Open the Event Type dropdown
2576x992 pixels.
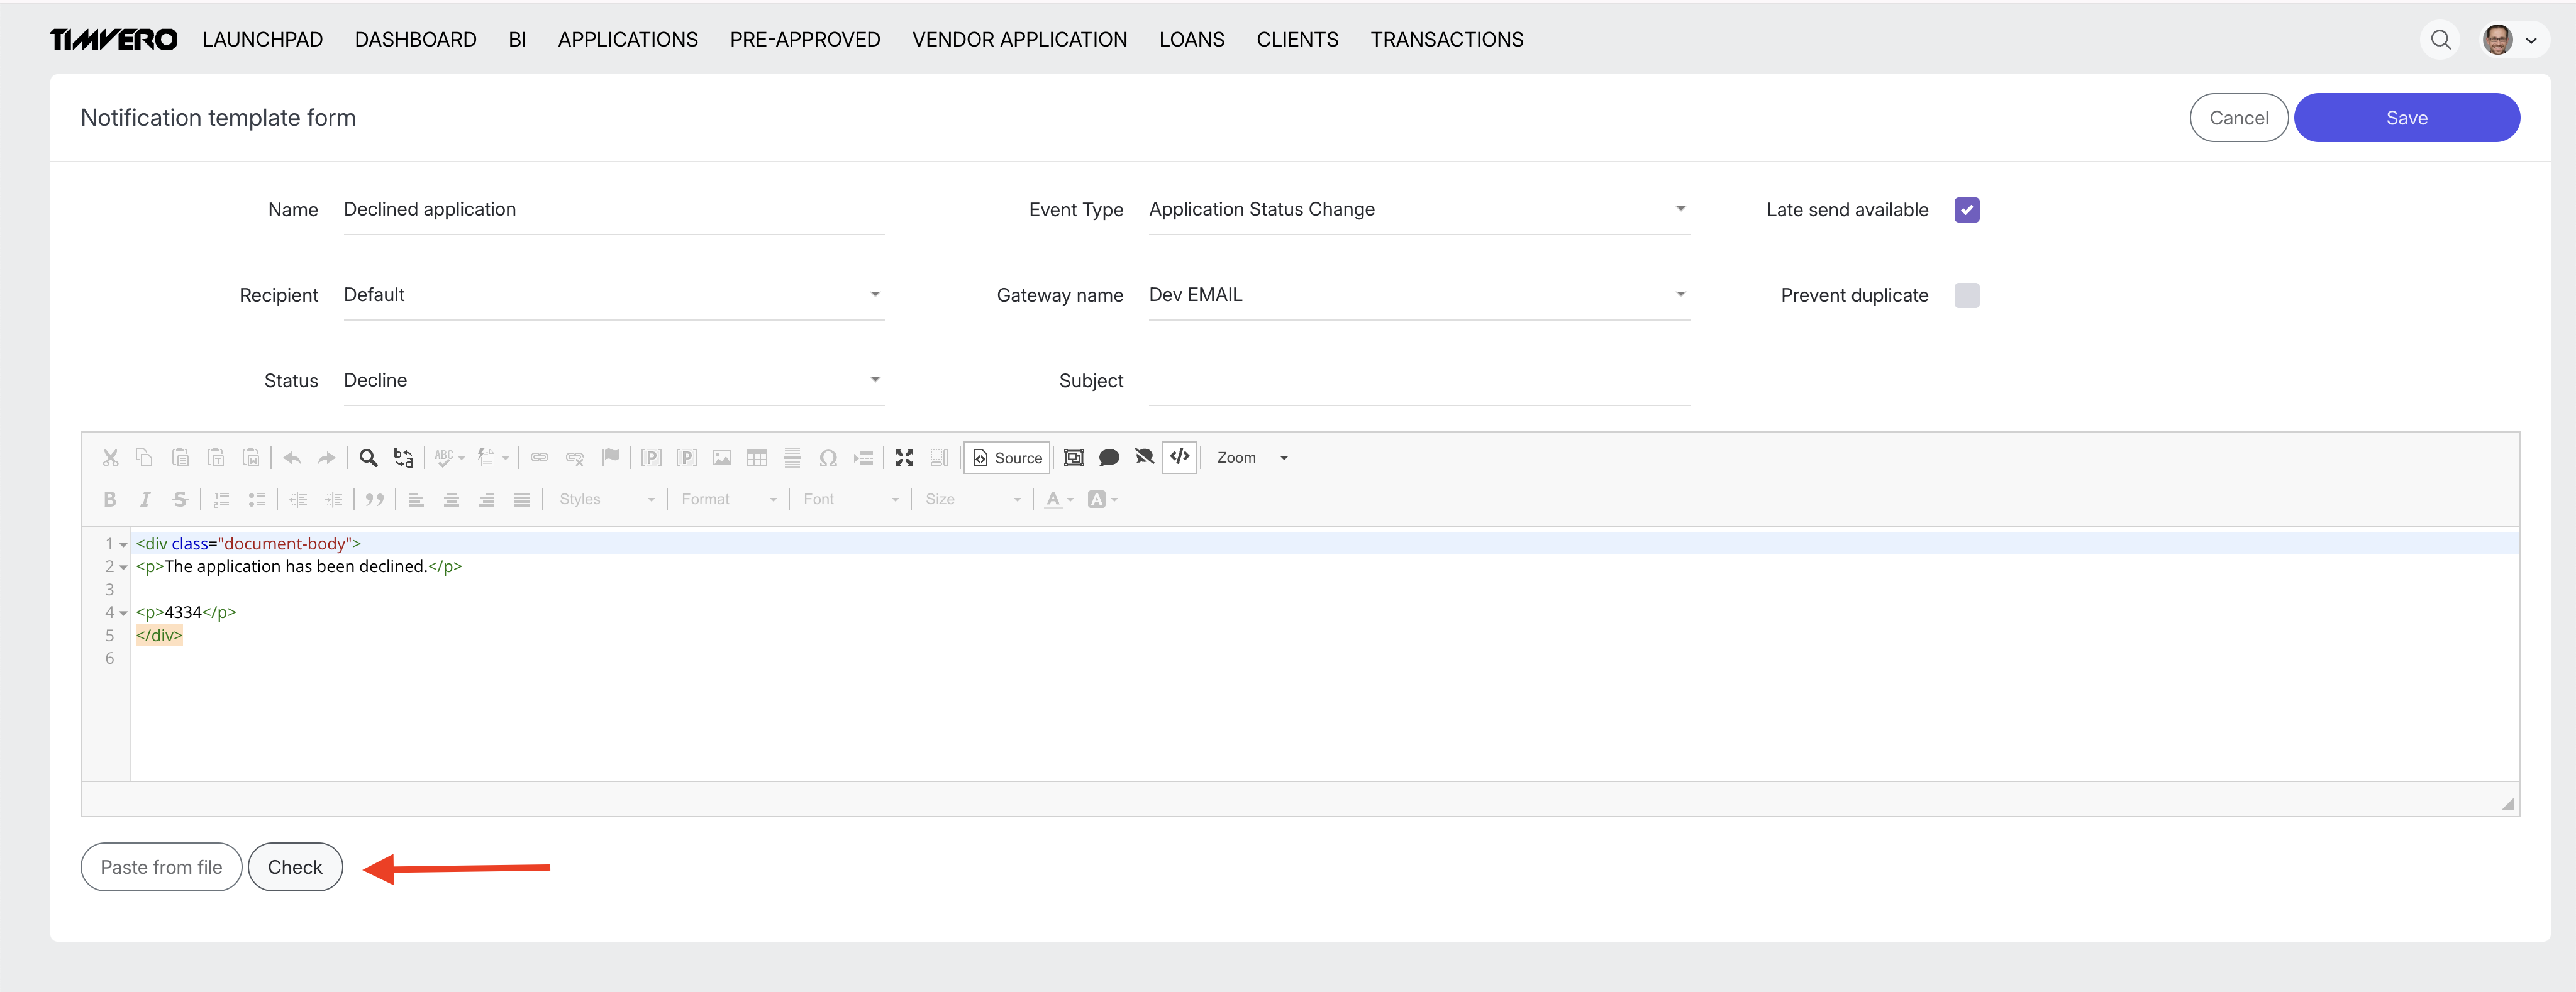1419,210
